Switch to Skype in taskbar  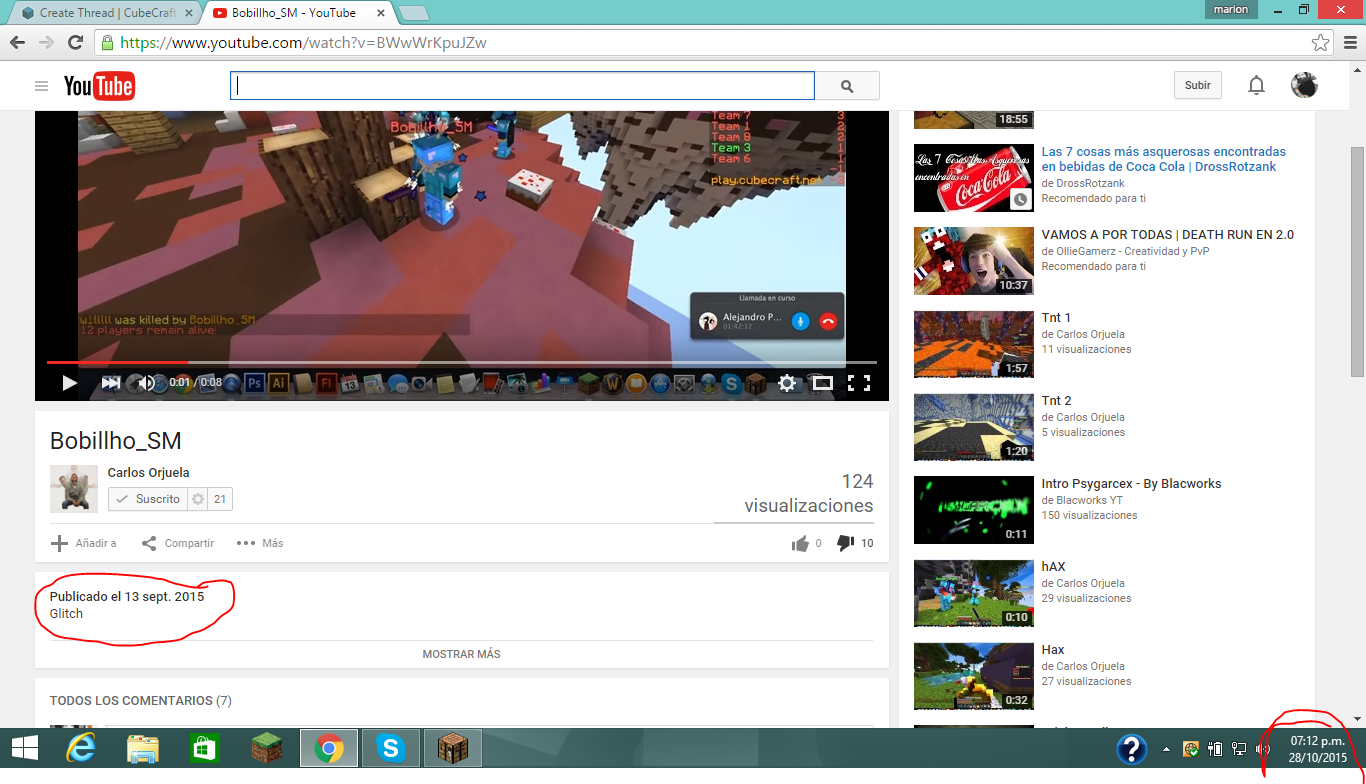[391, 748]
